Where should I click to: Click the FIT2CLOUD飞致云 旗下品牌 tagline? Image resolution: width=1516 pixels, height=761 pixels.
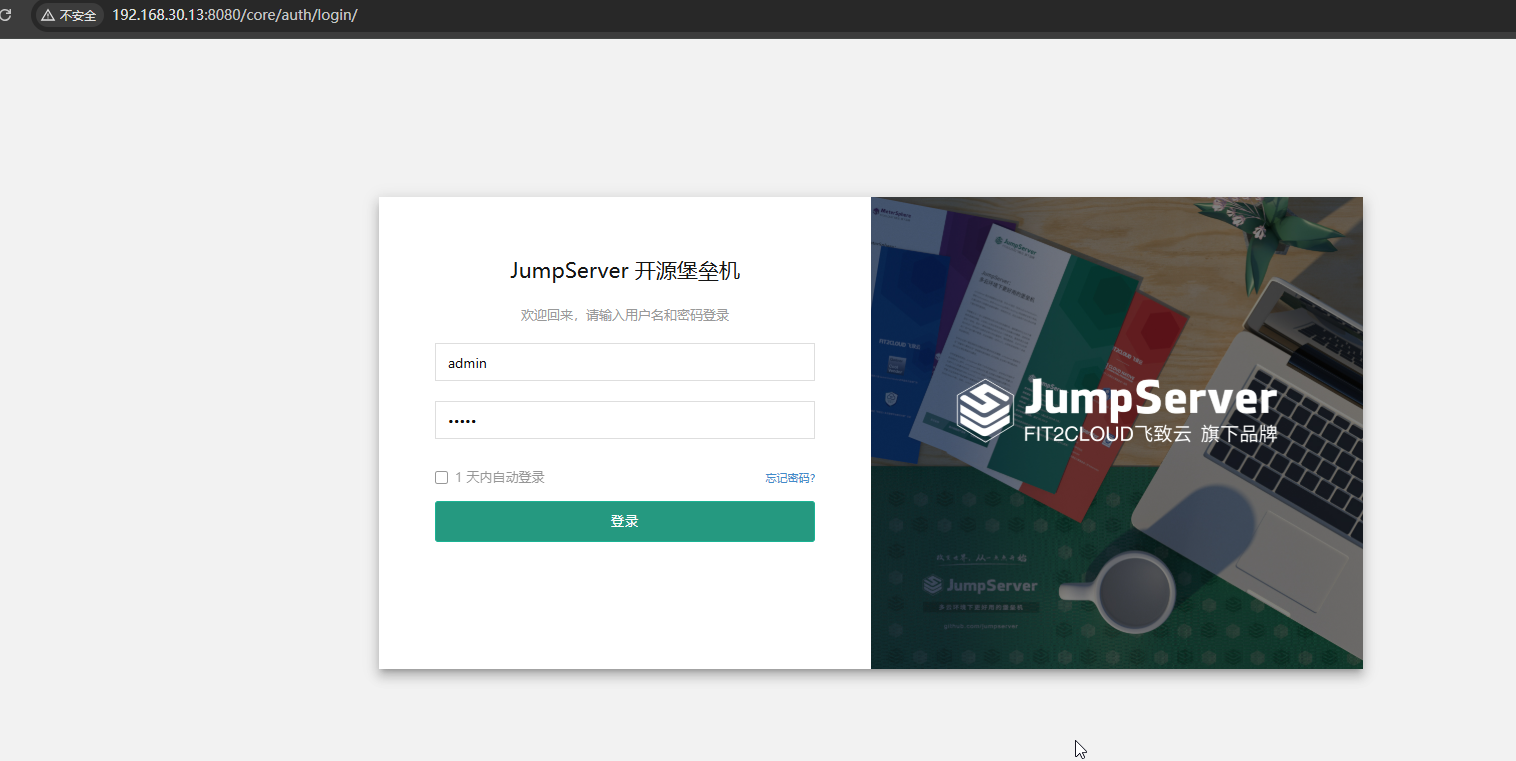tap(1150, 434)
